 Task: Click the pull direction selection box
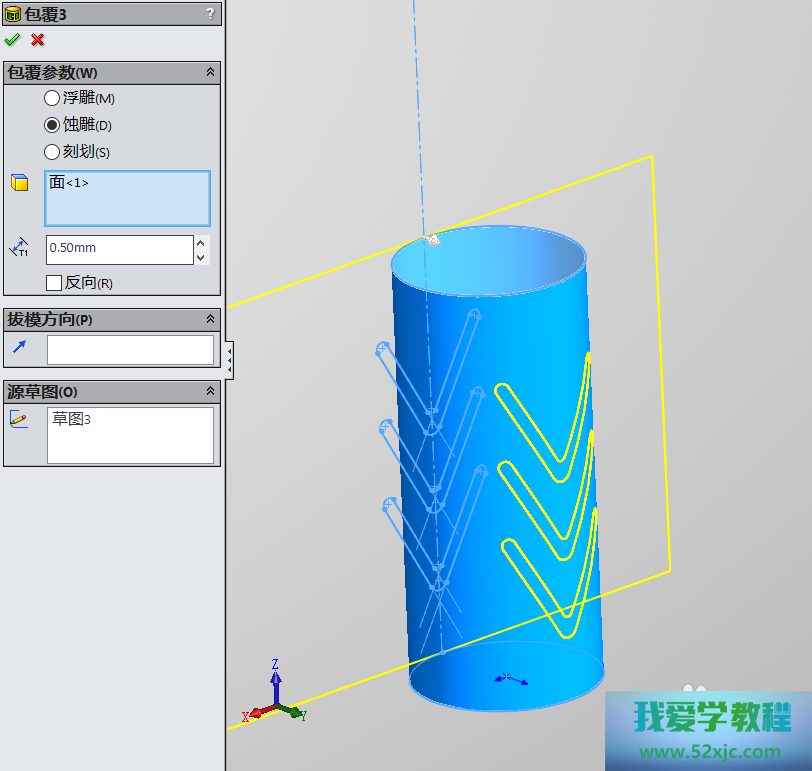click(130, 350)
